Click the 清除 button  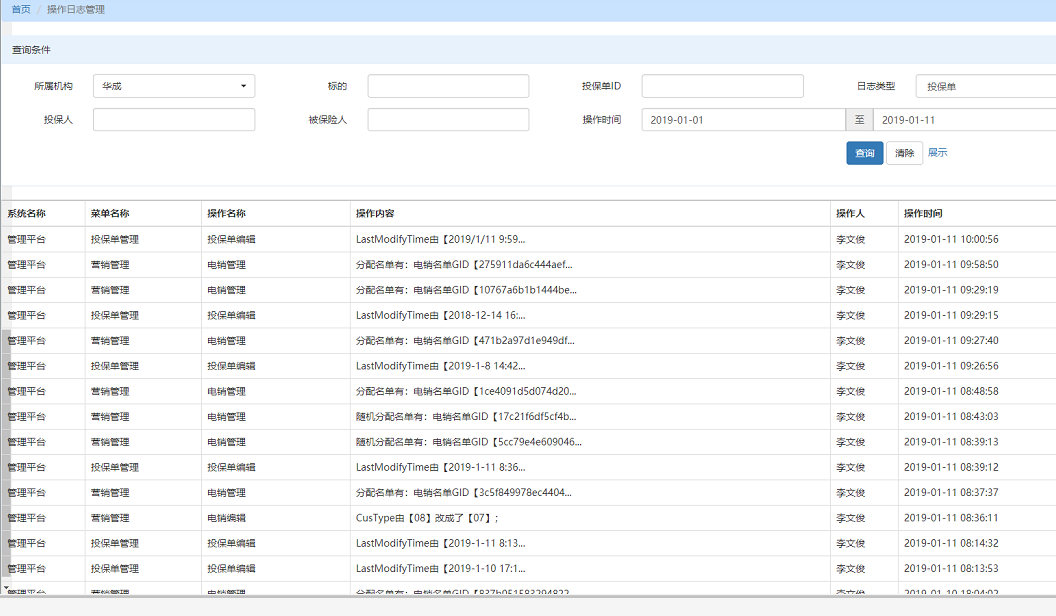pos(904,153)
